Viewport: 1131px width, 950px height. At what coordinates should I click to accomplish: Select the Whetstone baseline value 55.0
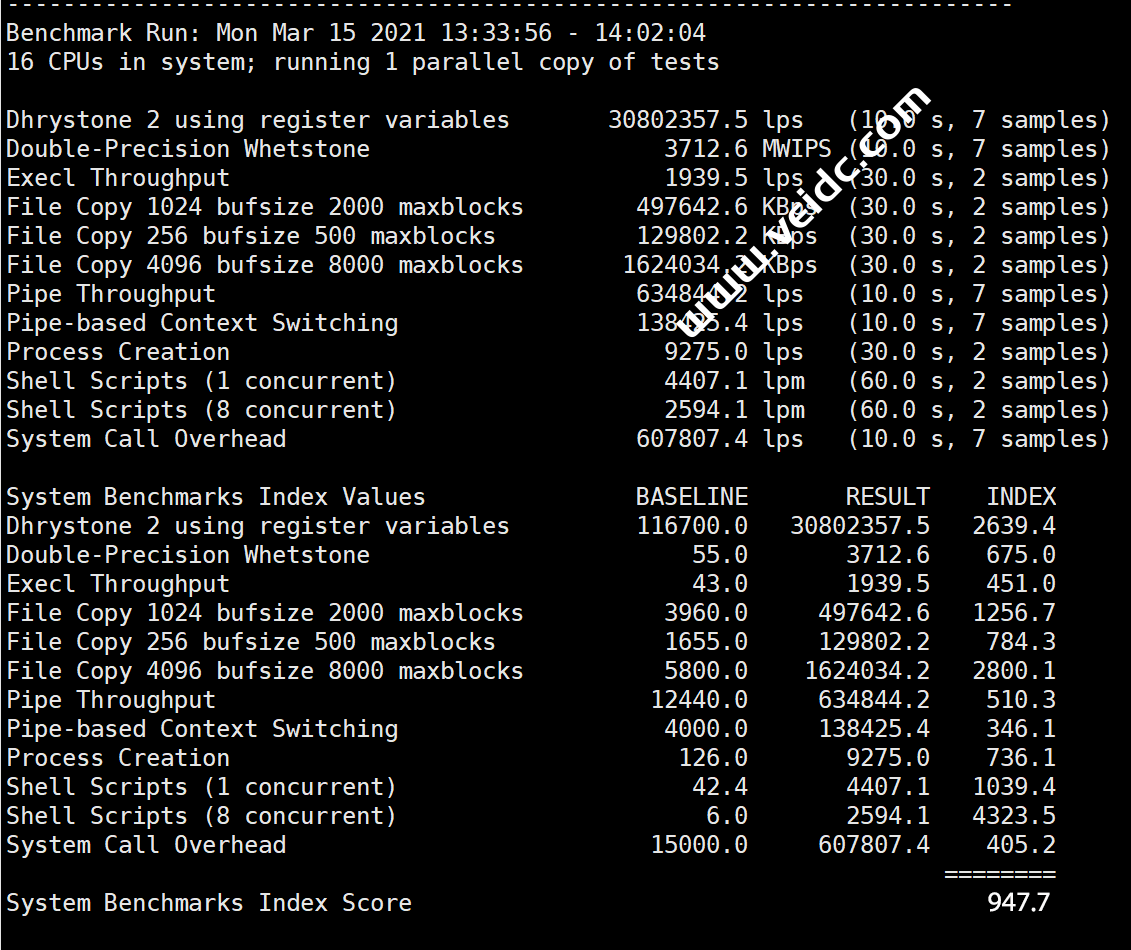[x=719, y=555]
